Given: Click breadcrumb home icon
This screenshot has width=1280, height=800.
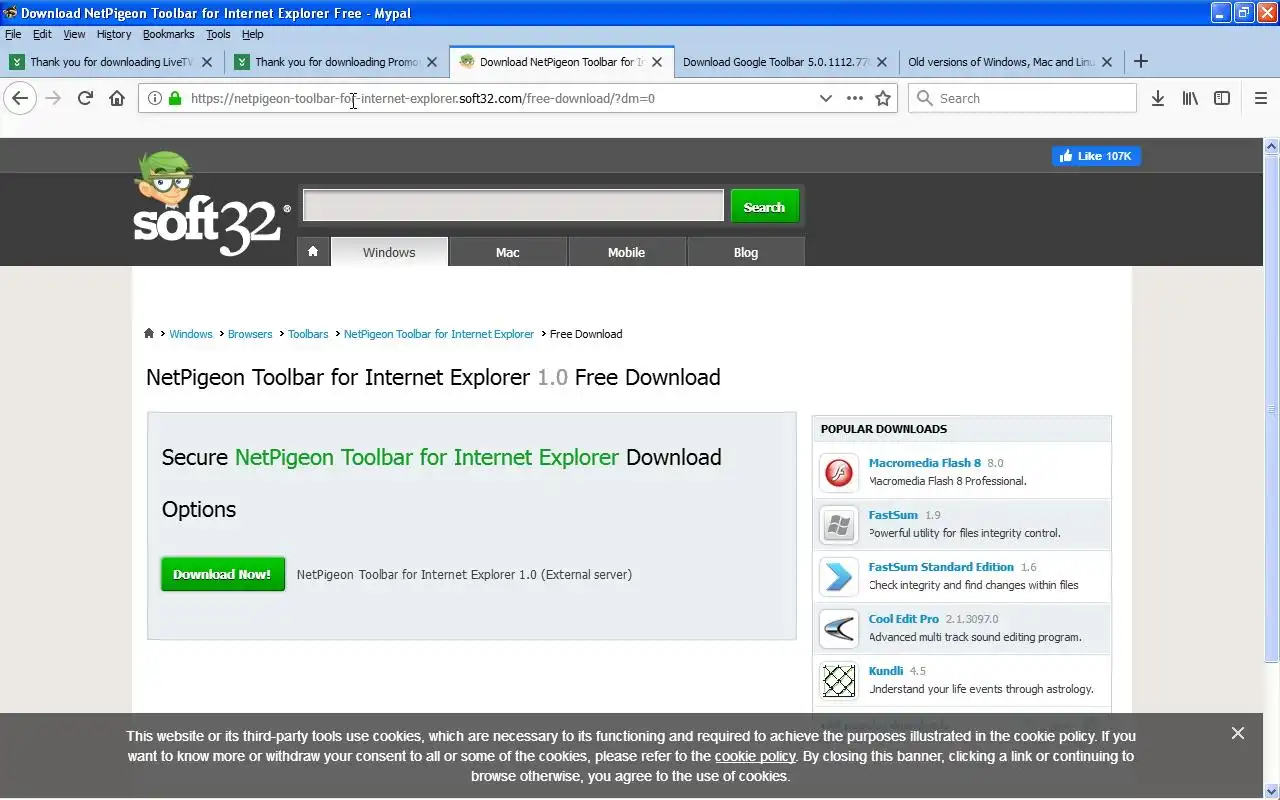Looking at the screenshot, I should [x=149, y=334].
